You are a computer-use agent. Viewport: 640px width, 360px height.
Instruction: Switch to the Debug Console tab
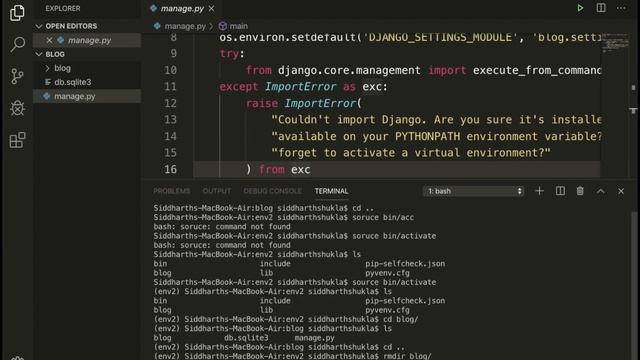point(273,191)
